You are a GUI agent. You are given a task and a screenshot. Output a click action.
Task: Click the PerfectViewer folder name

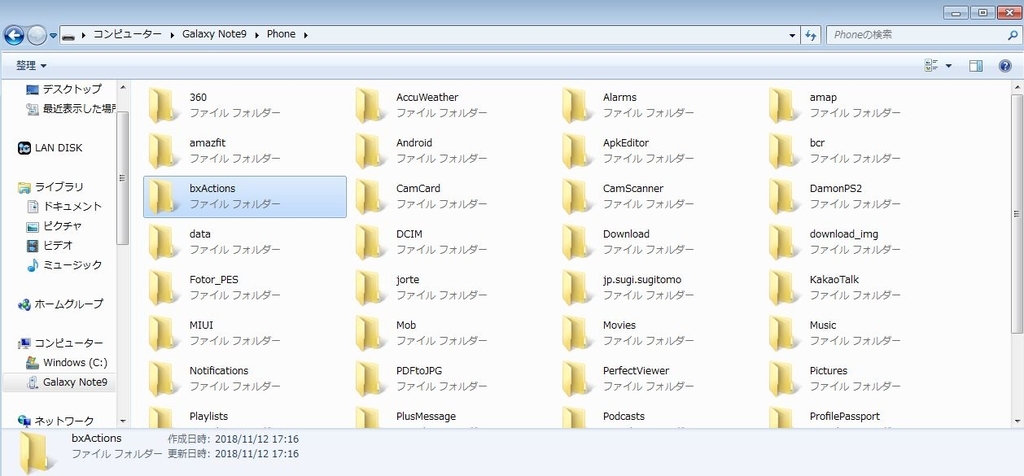click(636, 371)
